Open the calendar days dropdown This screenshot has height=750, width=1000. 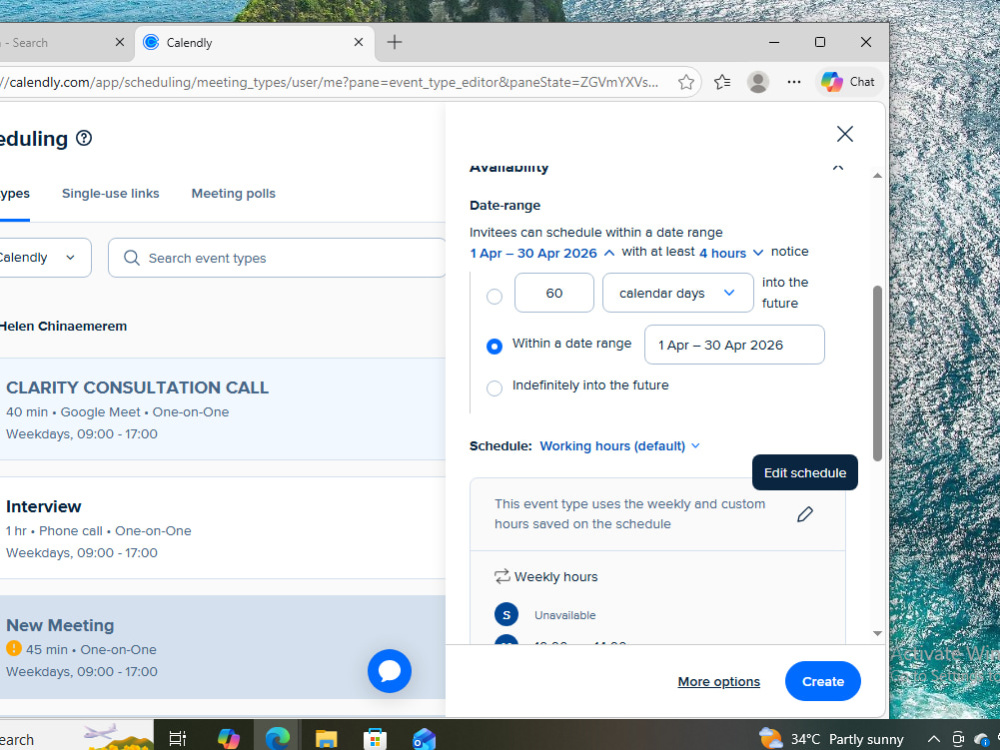tap(677, 293)
